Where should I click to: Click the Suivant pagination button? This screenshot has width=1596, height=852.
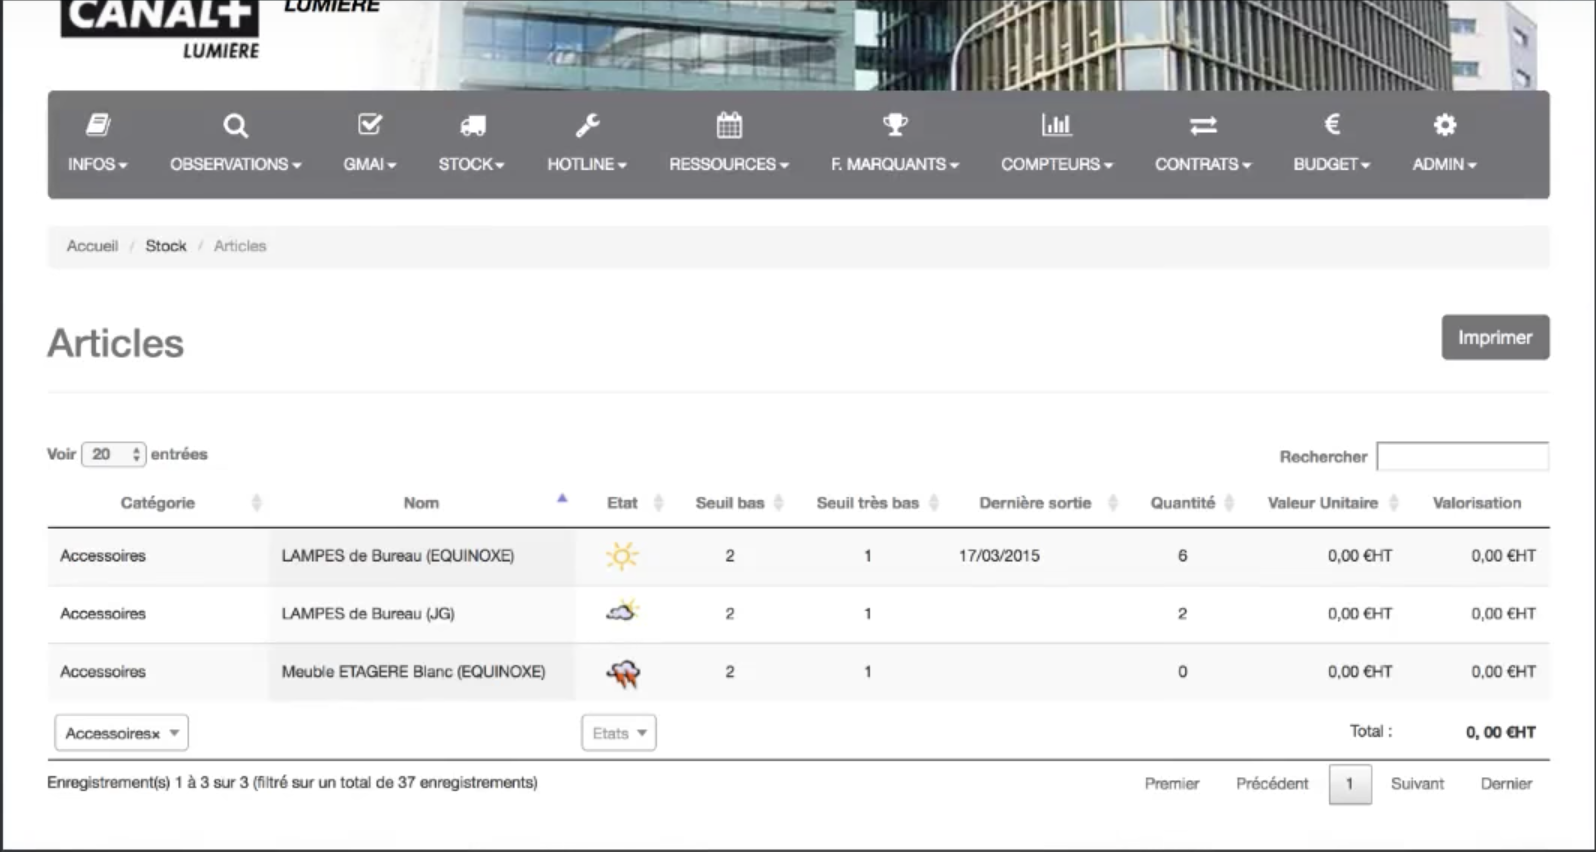pos(1417,784)
